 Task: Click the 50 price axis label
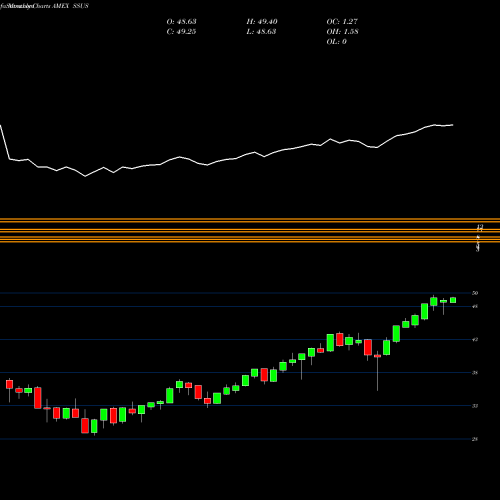[x=475, y=293]
